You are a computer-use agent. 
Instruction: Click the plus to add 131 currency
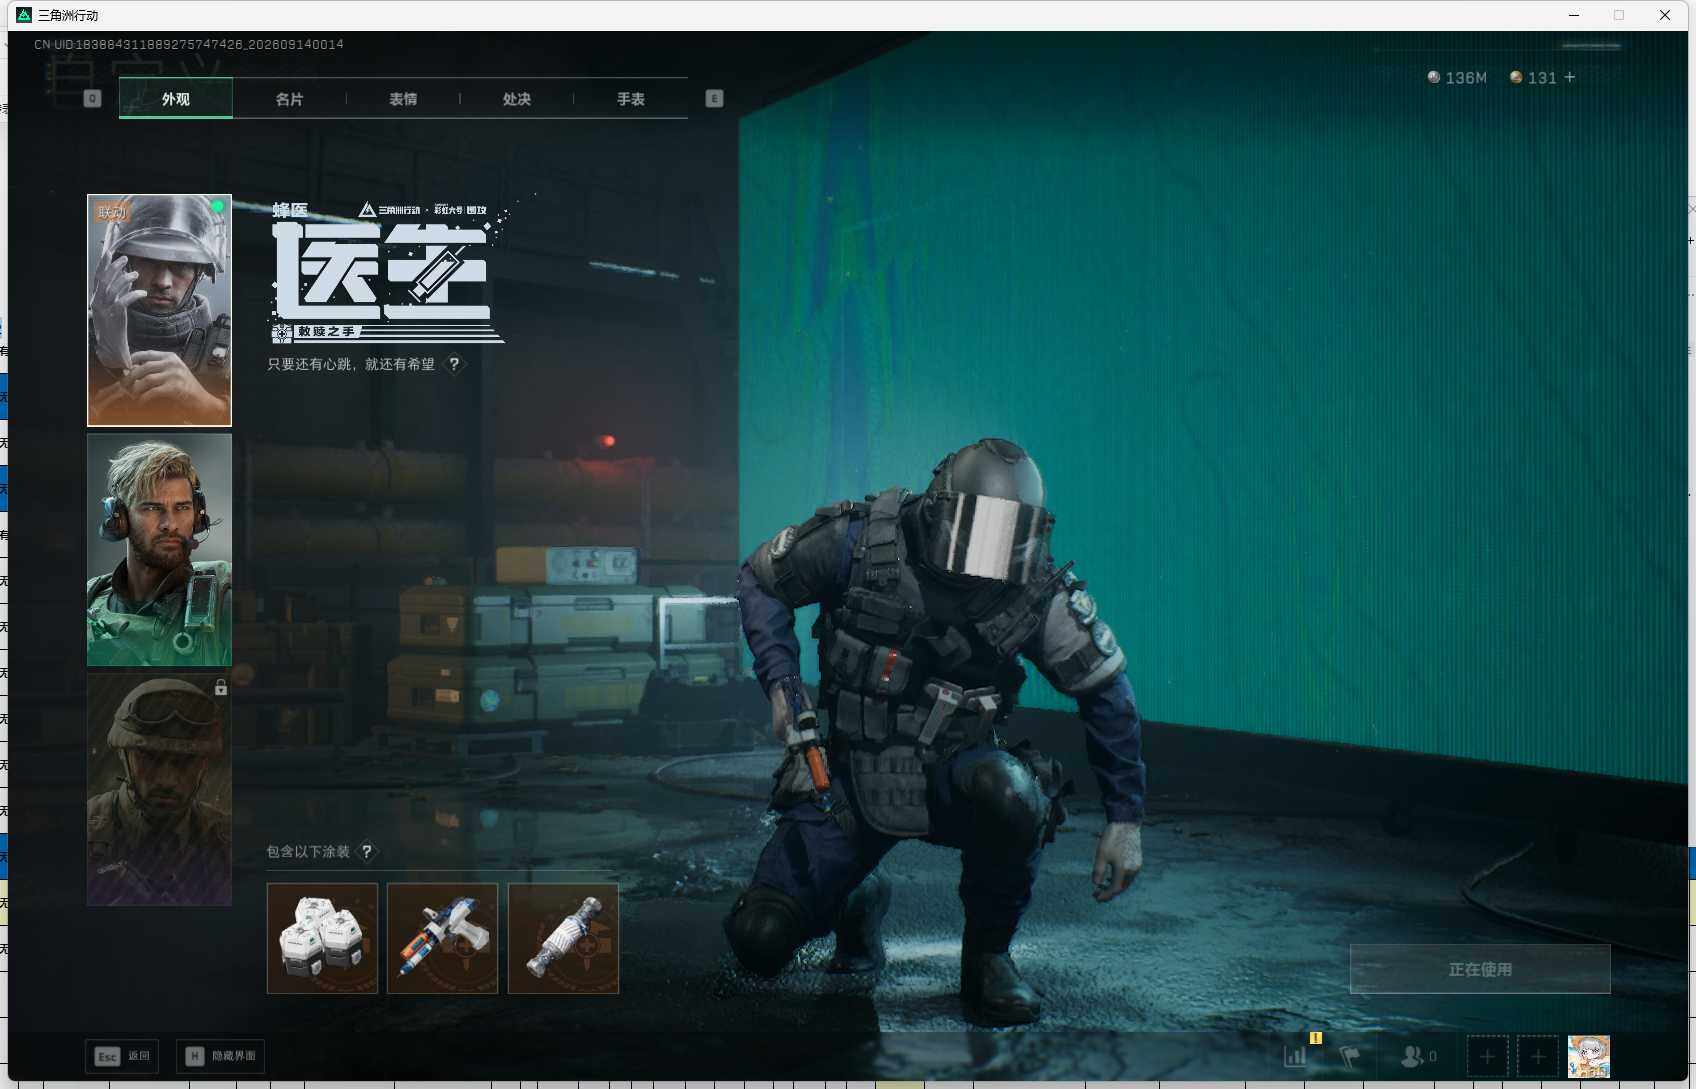[1570, 77]
